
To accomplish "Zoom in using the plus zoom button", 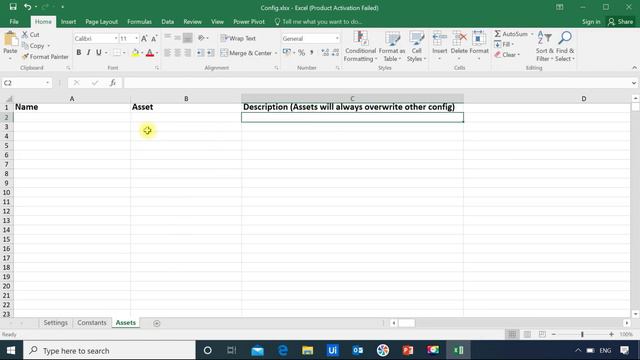I will 611,334.
